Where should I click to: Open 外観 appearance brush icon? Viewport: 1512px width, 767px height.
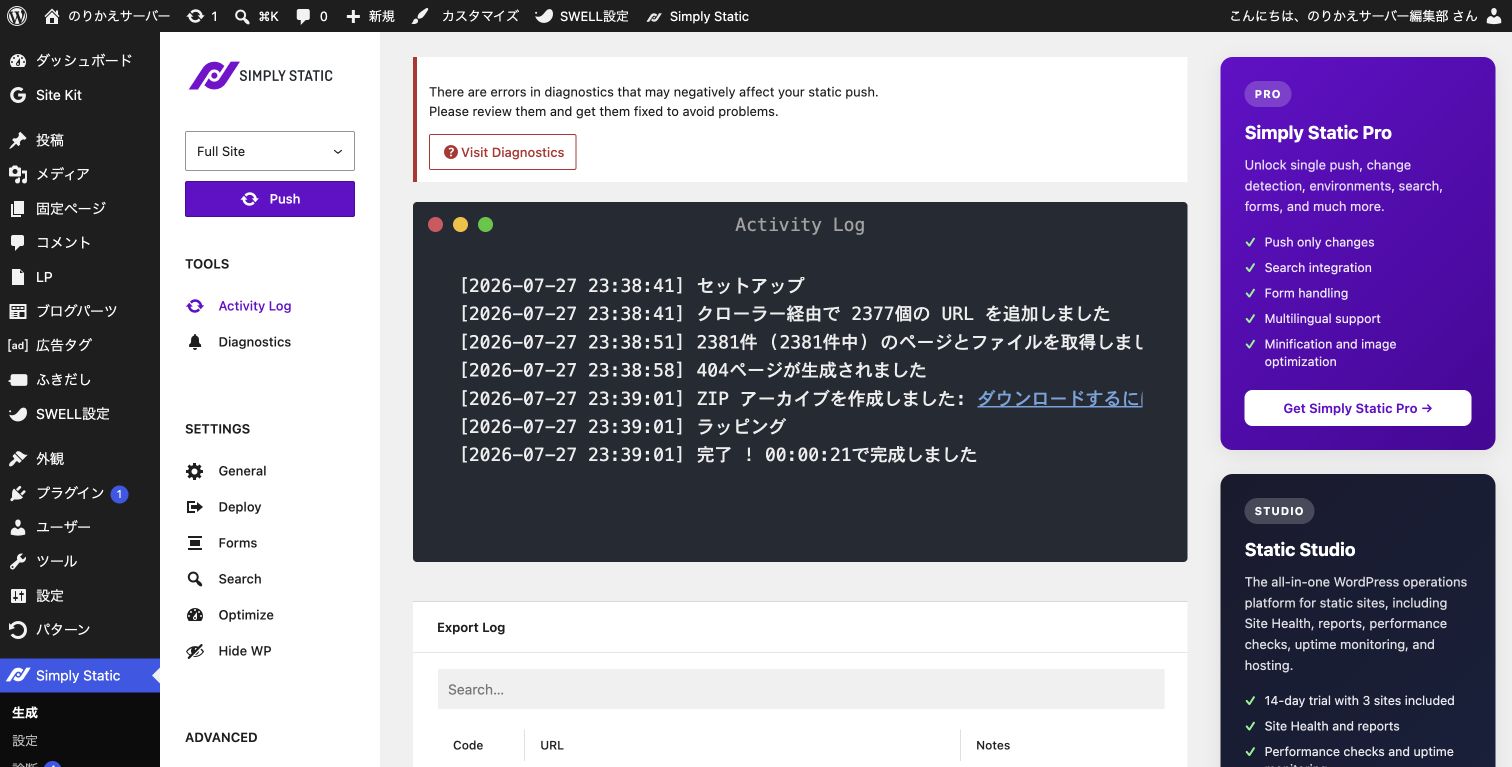point(18,459)
